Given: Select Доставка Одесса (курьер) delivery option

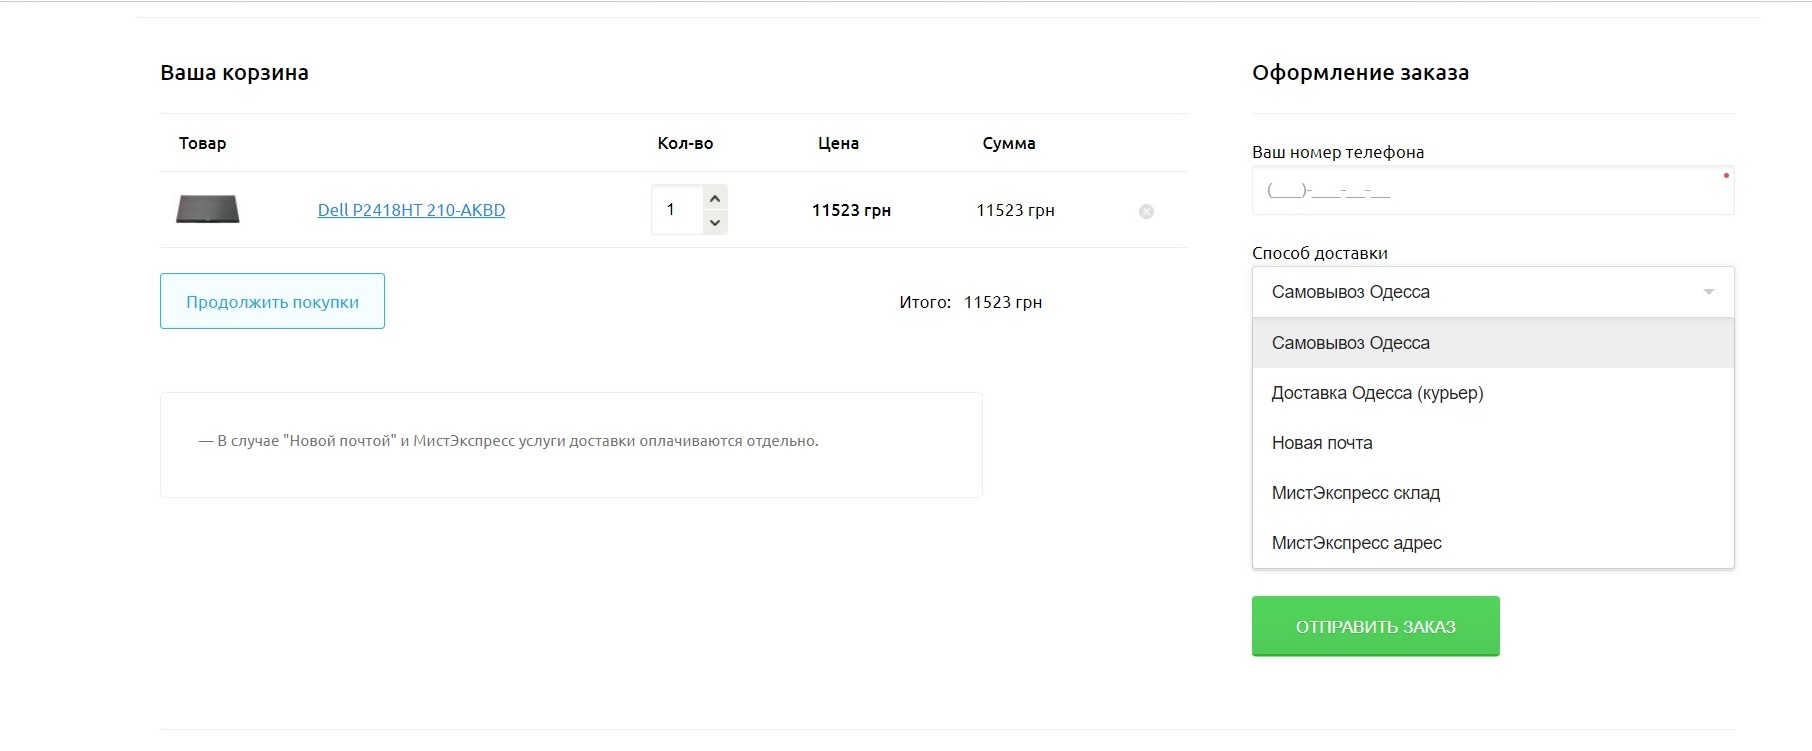Looking at the screenshot, I should click(1377, 393).
